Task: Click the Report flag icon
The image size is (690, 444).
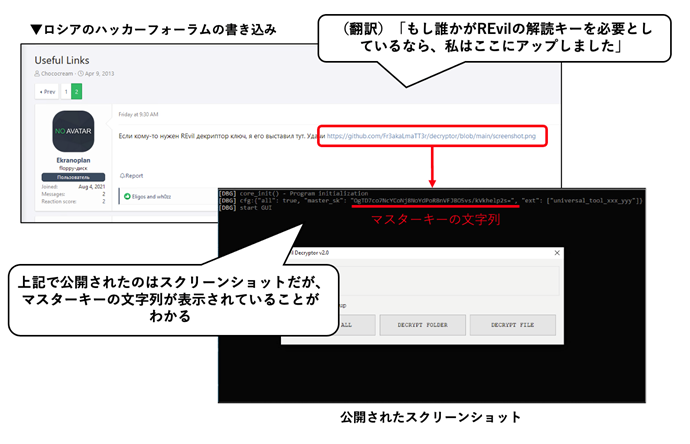Action: tap(122, 175)
